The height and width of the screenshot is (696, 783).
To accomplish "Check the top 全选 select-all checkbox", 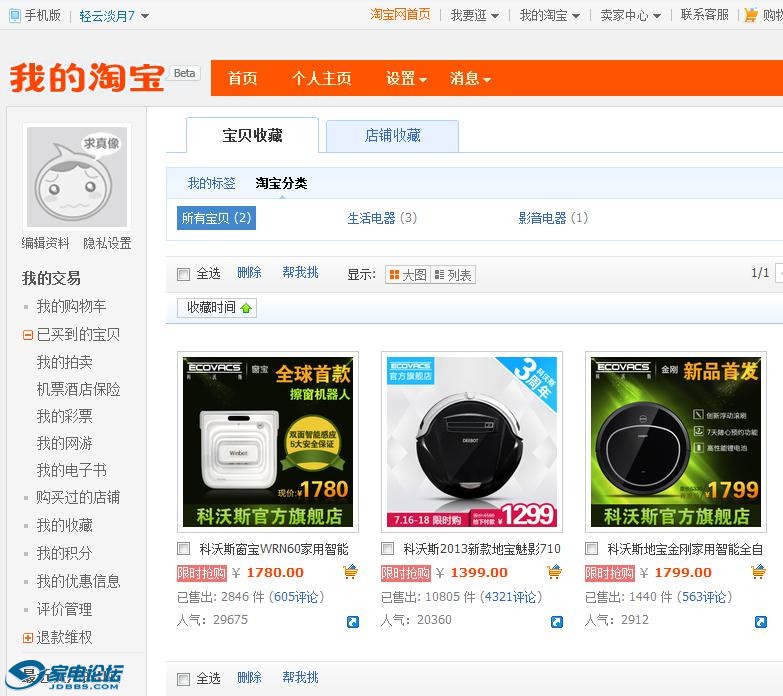I will tap(183, 274).
